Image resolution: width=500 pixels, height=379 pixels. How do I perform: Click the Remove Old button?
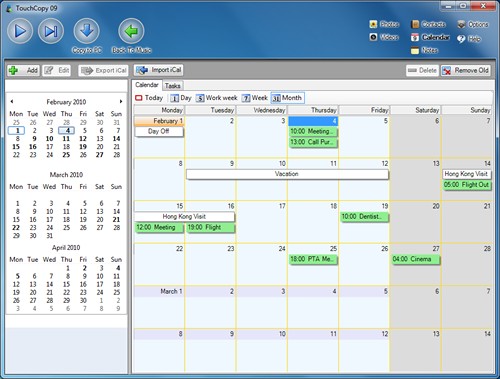click(x=466, y=70)
